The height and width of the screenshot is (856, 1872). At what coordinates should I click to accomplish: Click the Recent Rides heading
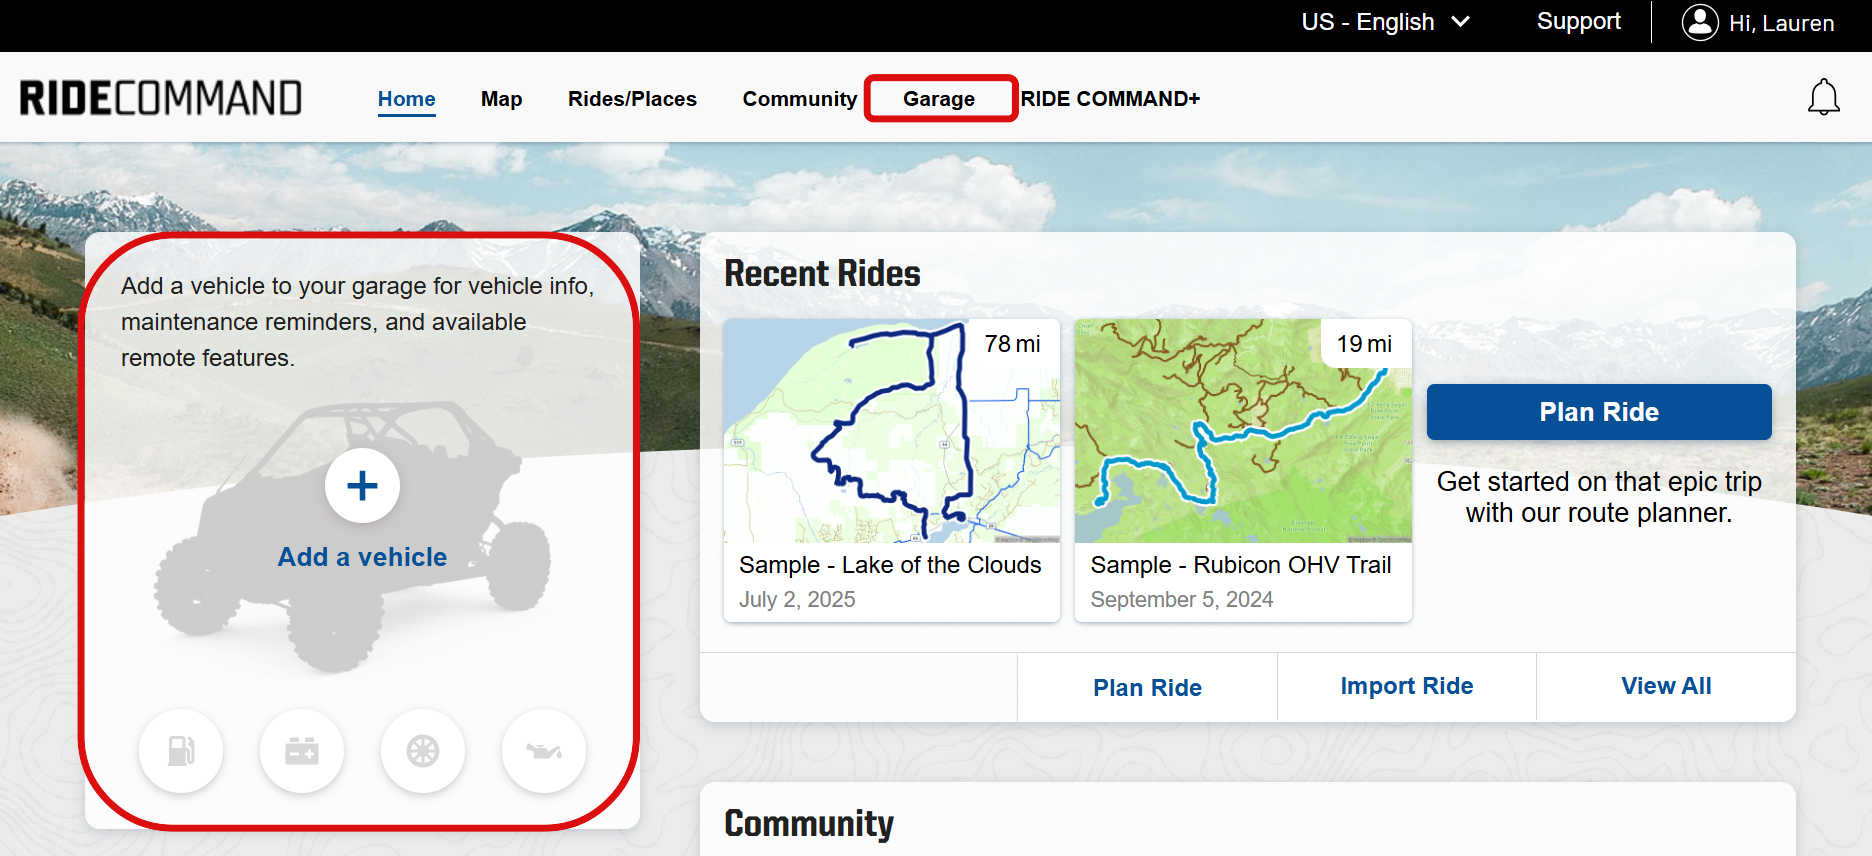click(822, 273)
